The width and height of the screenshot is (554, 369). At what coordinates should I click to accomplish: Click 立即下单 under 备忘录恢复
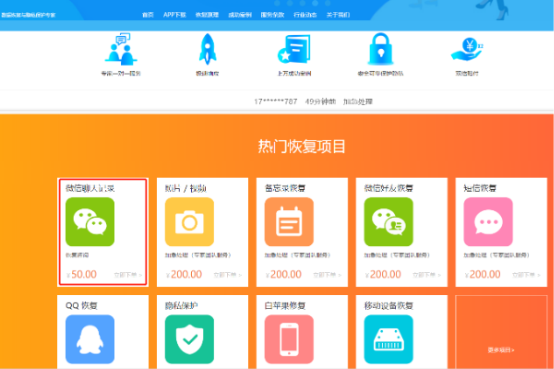click(327, 275)
